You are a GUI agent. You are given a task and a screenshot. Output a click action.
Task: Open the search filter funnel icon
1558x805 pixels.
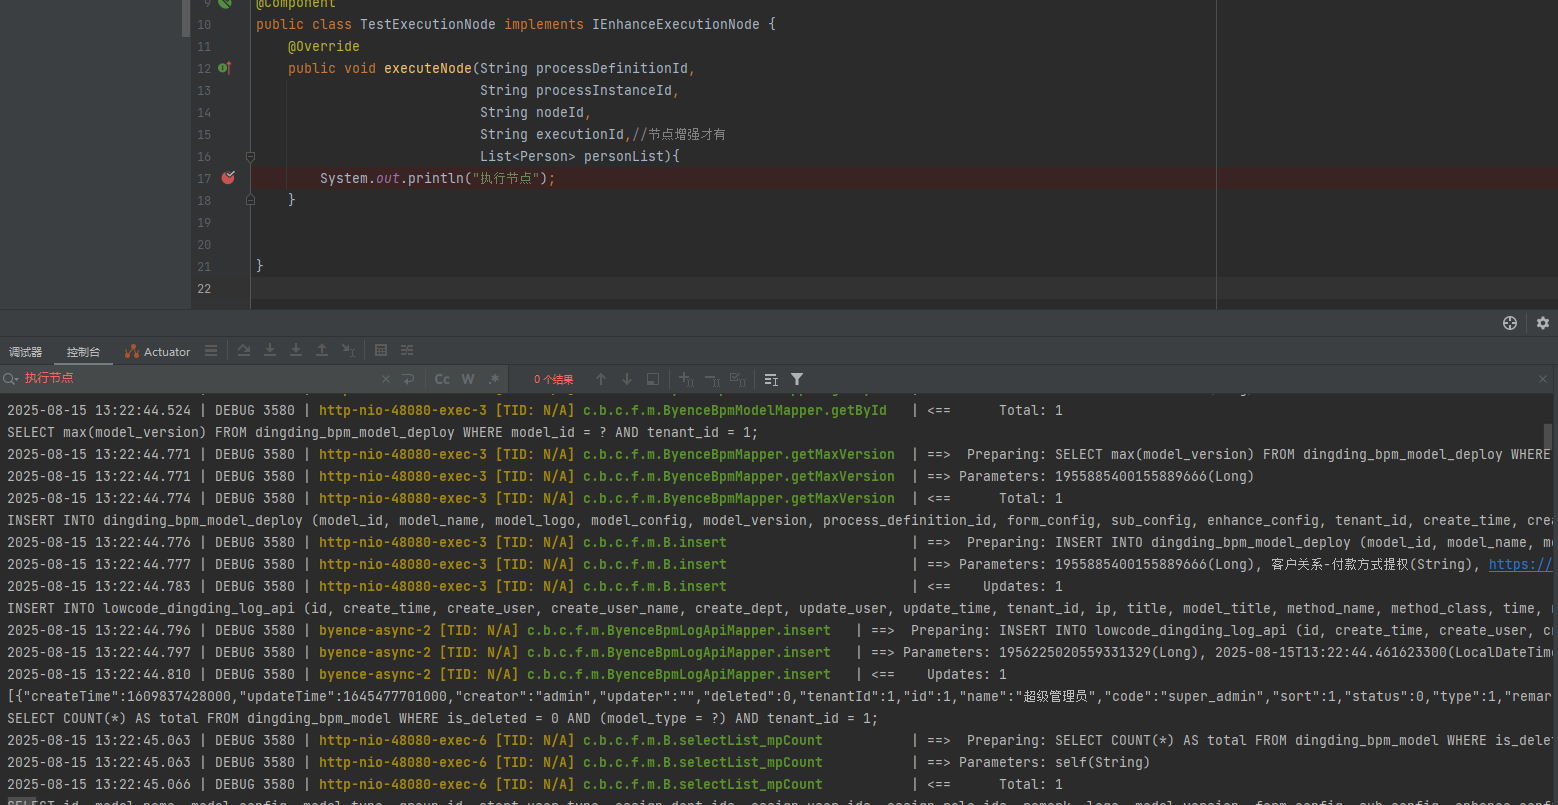point(797,379)
